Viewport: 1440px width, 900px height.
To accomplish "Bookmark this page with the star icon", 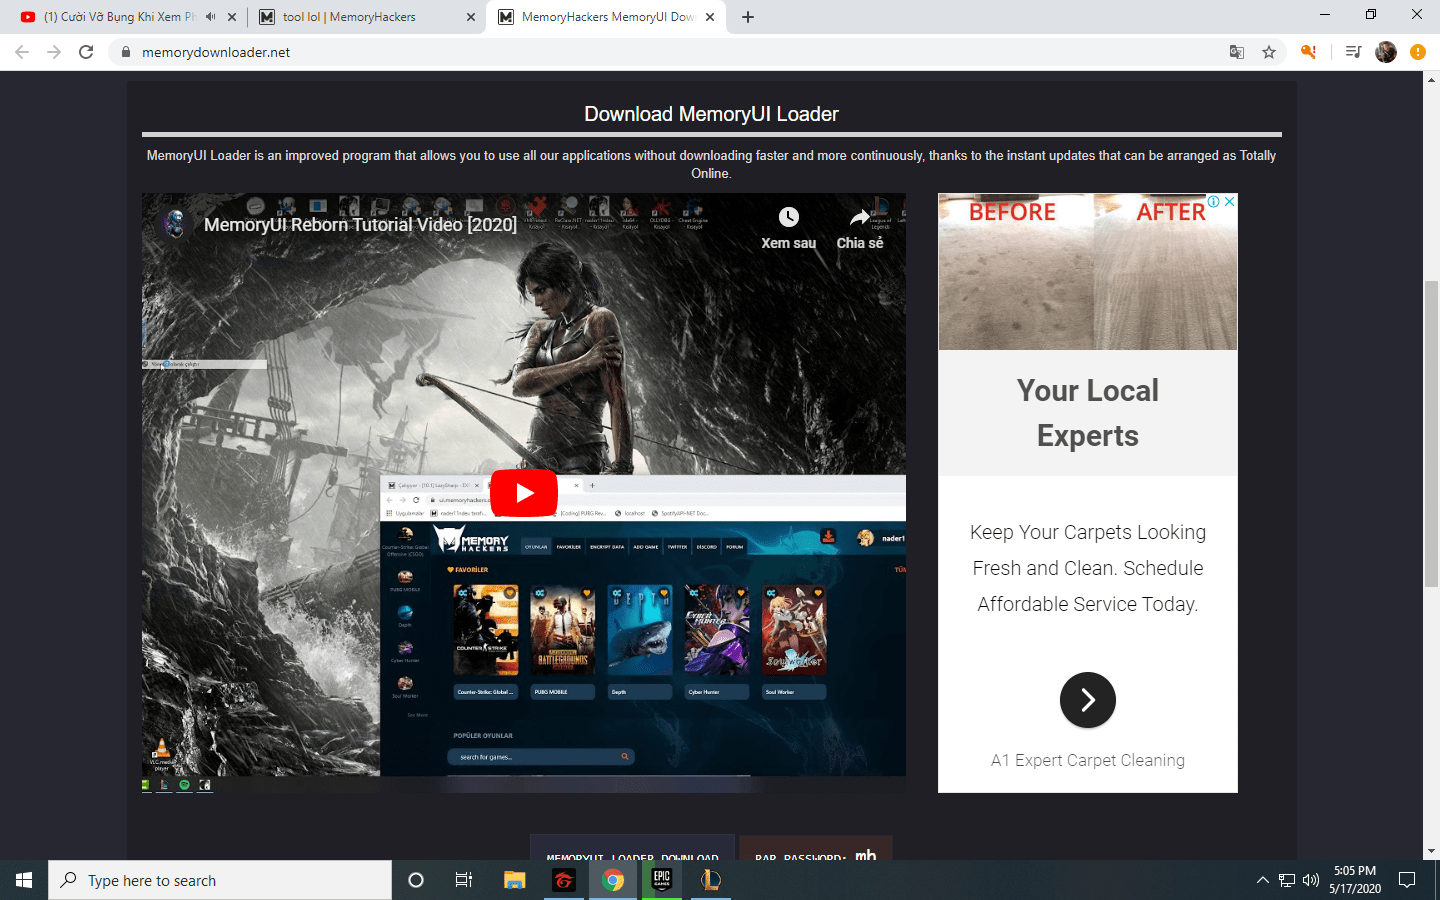I will coord(1269,52).
